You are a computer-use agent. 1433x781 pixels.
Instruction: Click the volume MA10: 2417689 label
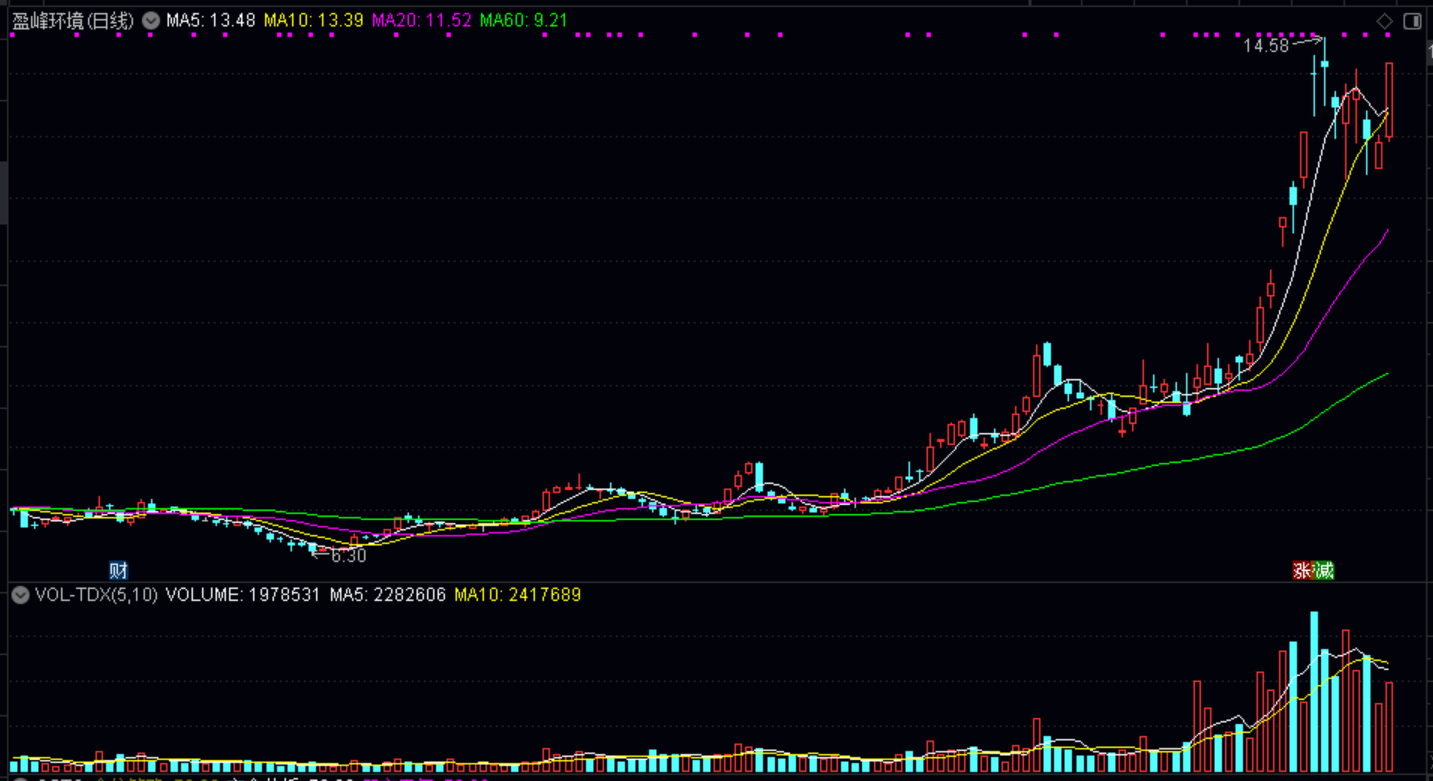517,595
